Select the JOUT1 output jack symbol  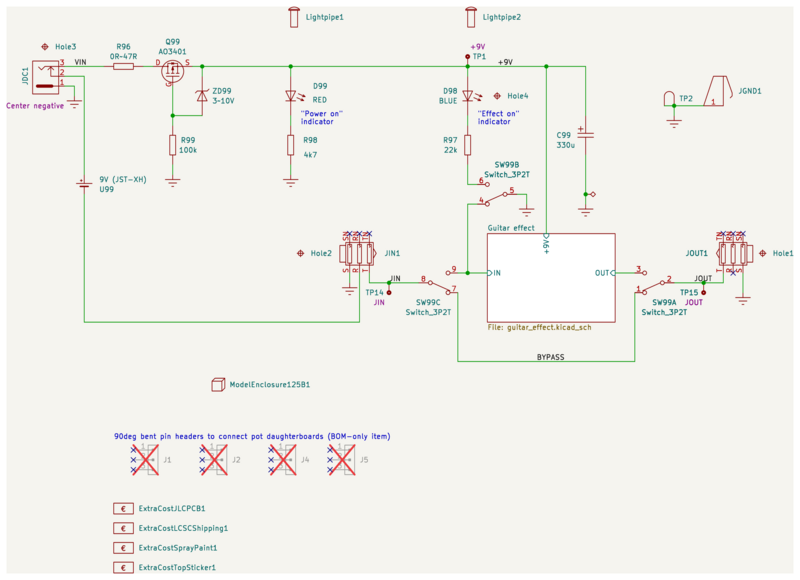734,254
